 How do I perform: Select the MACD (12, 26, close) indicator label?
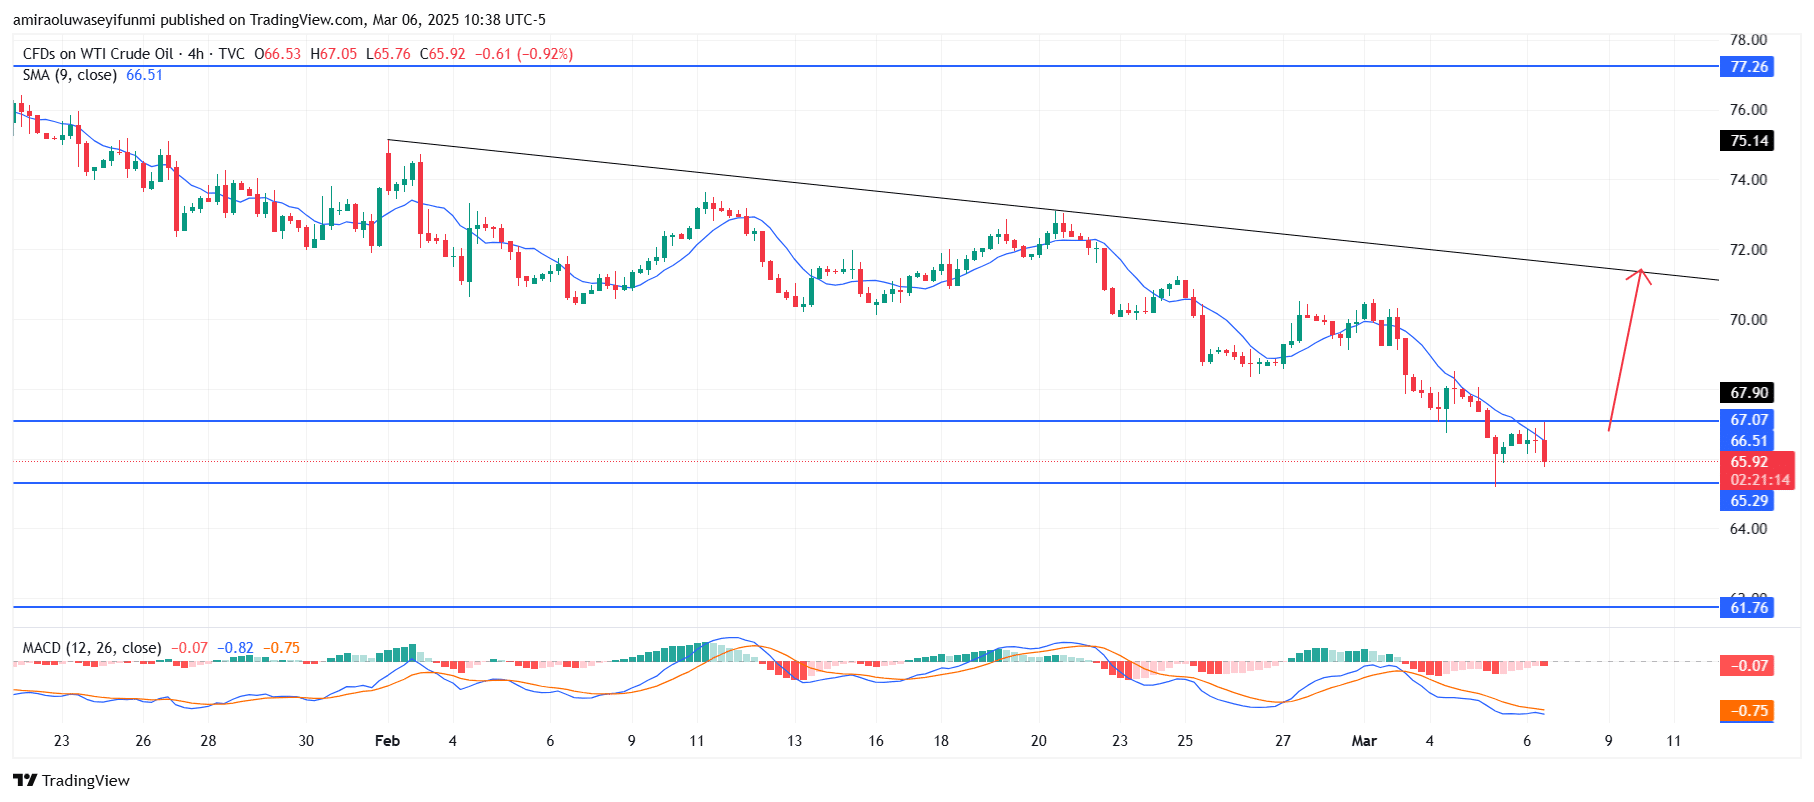[92, 648]
